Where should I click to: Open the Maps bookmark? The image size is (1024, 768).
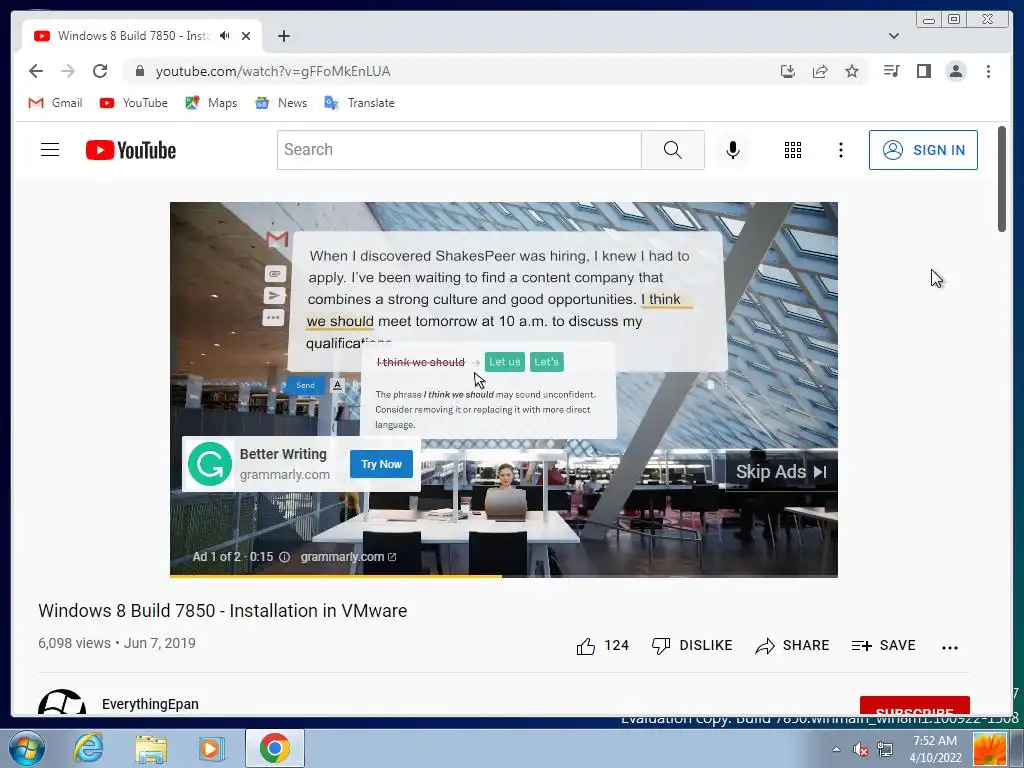(x=211, y=103)
